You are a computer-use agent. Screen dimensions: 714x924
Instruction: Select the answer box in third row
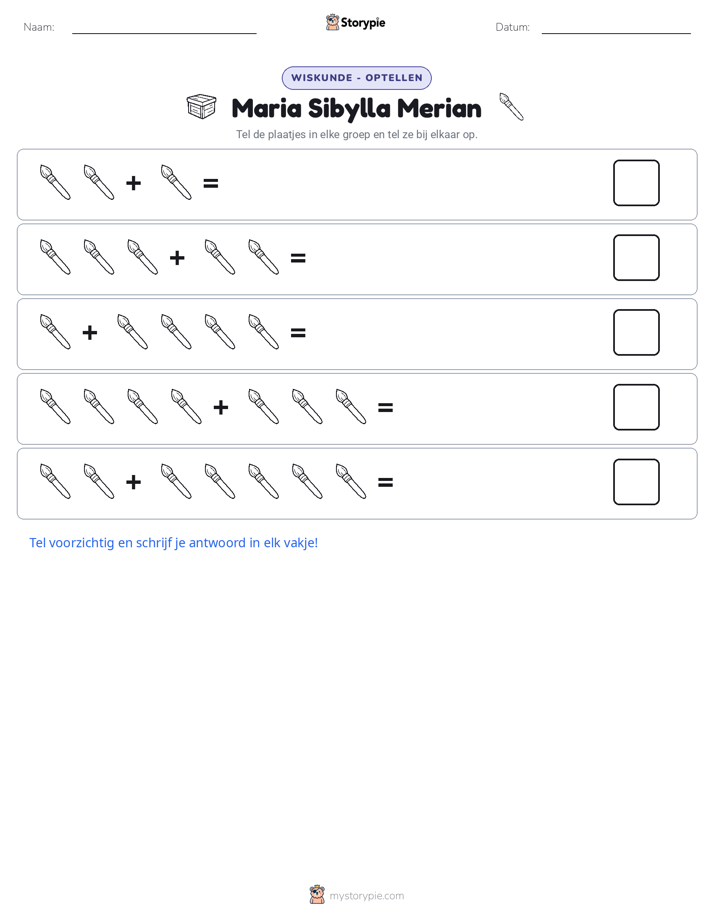tap(636, 332)
